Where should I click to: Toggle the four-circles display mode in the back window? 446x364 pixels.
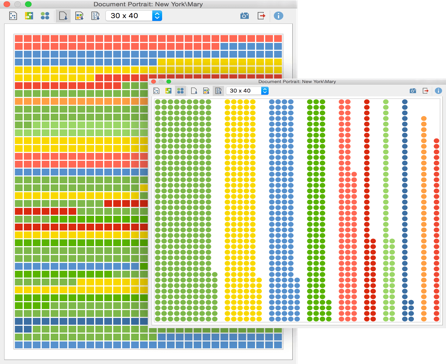[x=45, y=16]
